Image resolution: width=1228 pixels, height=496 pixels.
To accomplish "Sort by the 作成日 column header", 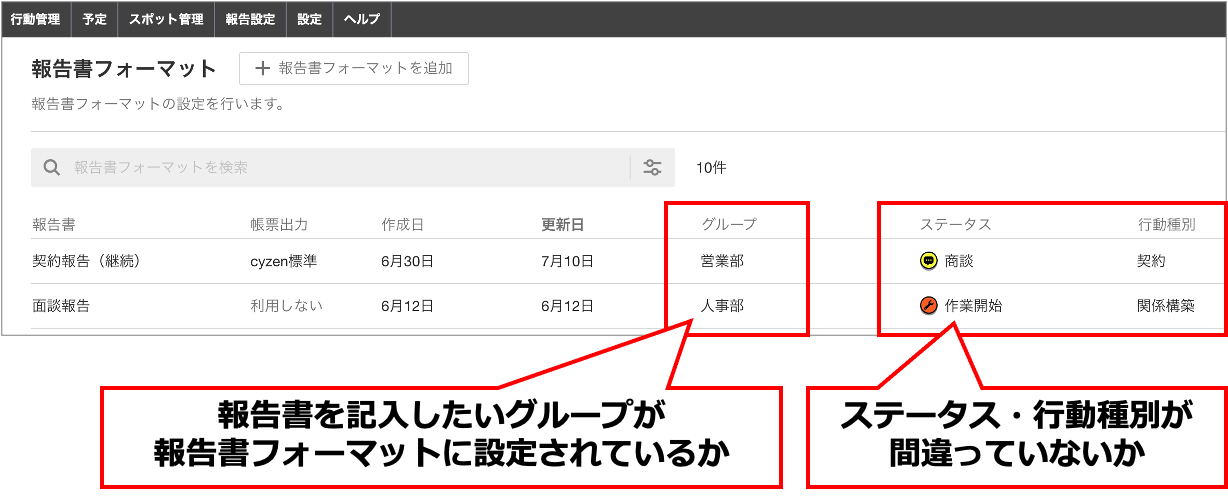I will pos(403,224).
